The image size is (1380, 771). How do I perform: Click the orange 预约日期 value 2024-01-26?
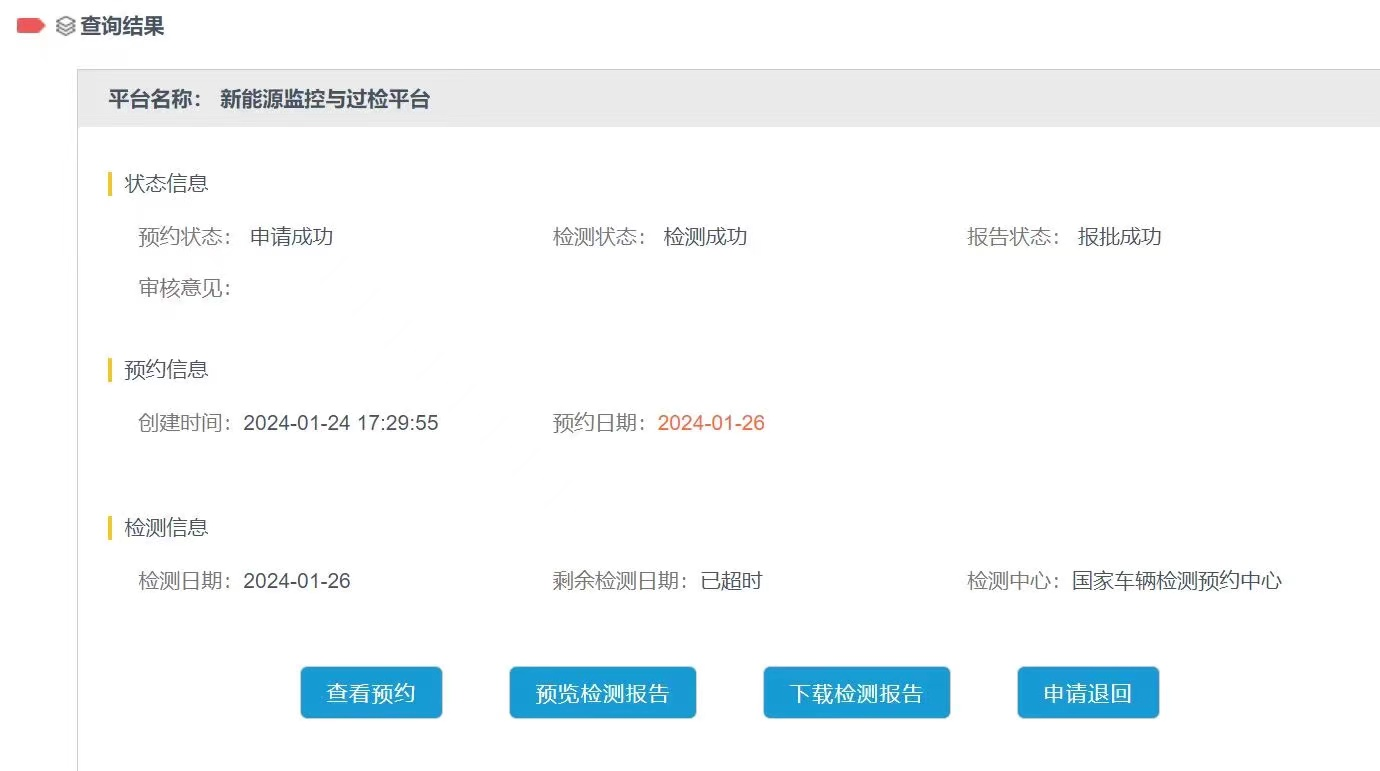point(711,423)
